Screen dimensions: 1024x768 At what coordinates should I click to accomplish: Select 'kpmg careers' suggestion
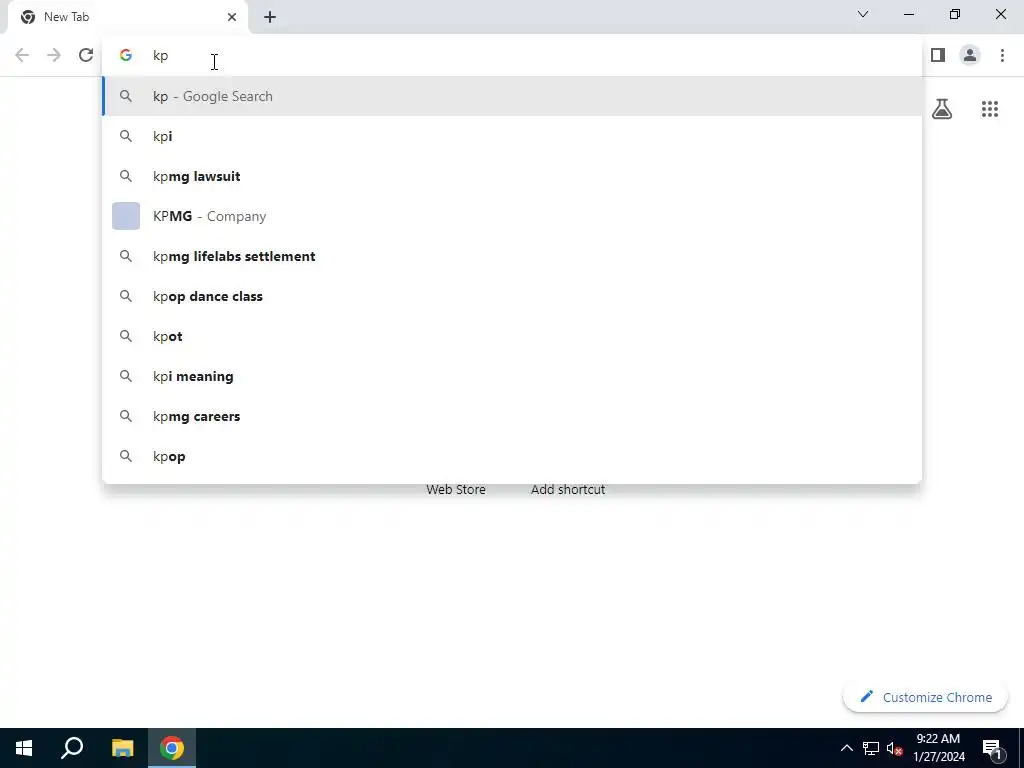coord(512,416)
